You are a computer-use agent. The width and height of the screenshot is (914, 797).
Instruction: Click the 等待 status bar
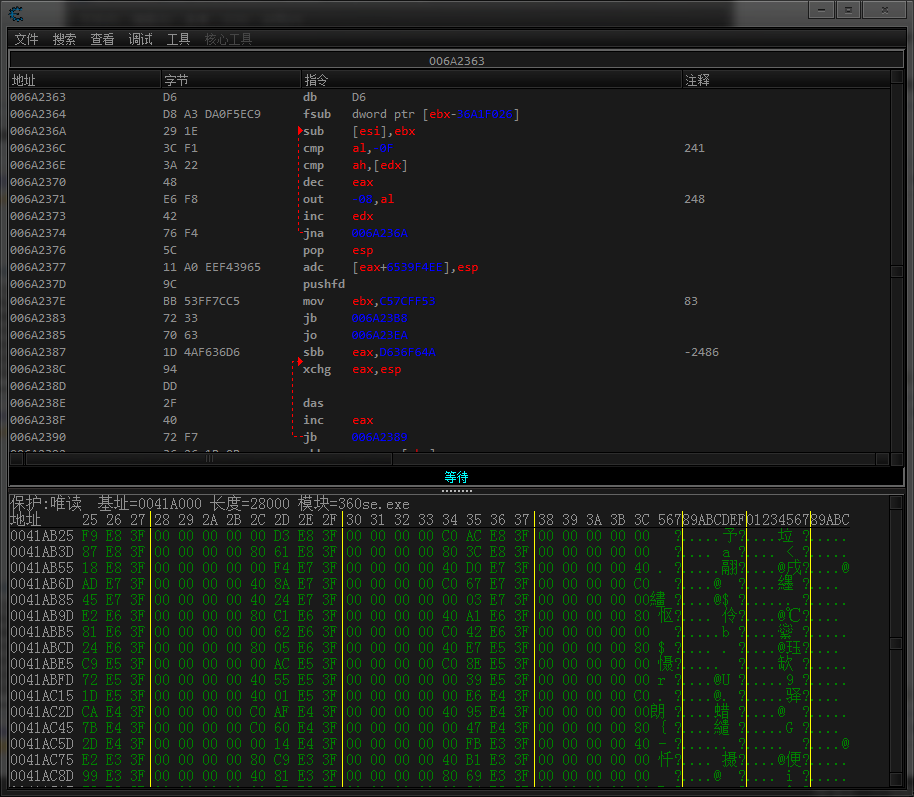[456, 477]
